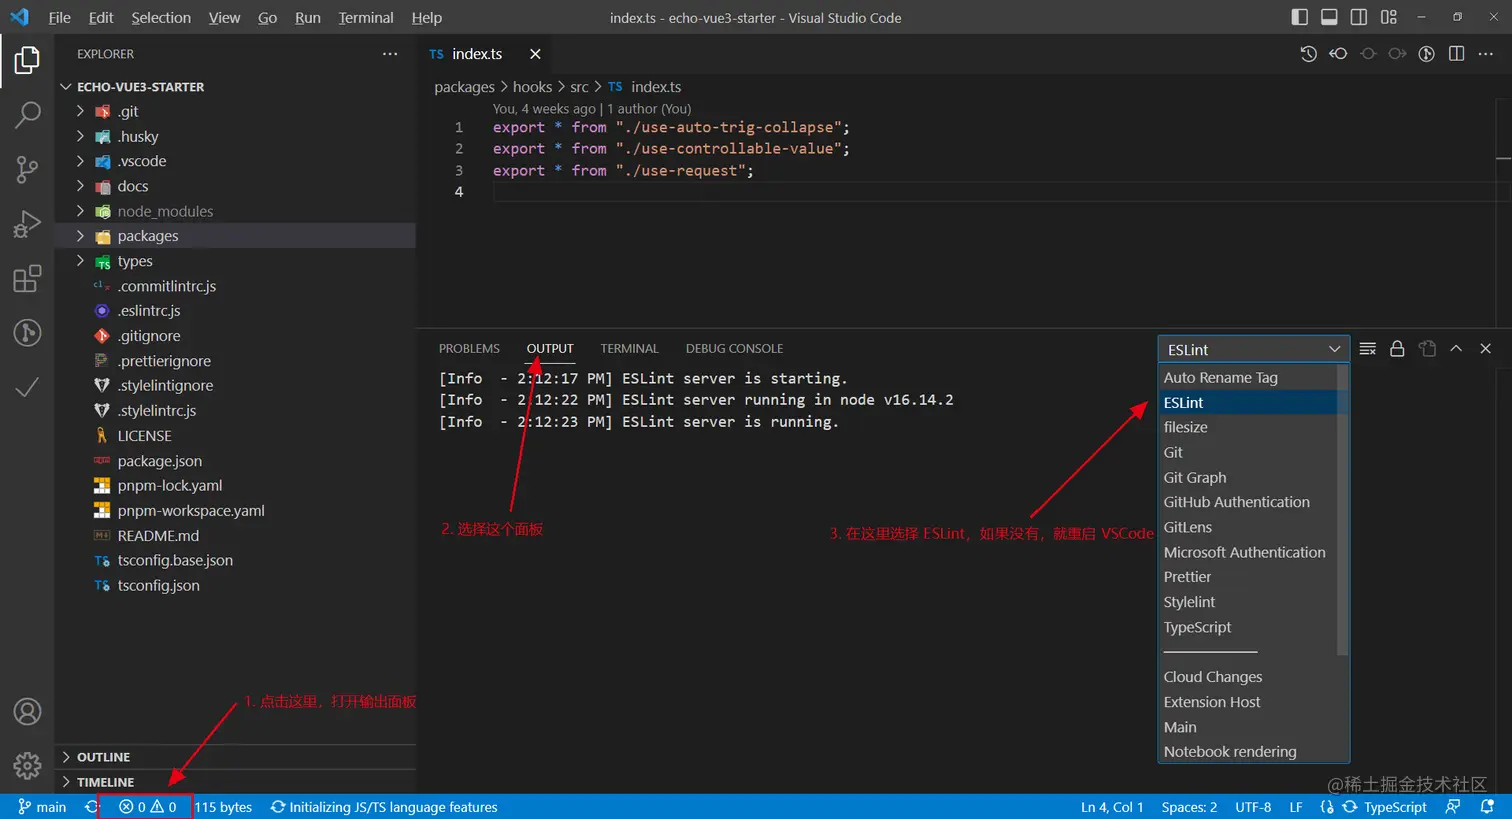Expand the .git folder
The height and width of the screenshot is (819, 1512).
click(x=81, y=111)
